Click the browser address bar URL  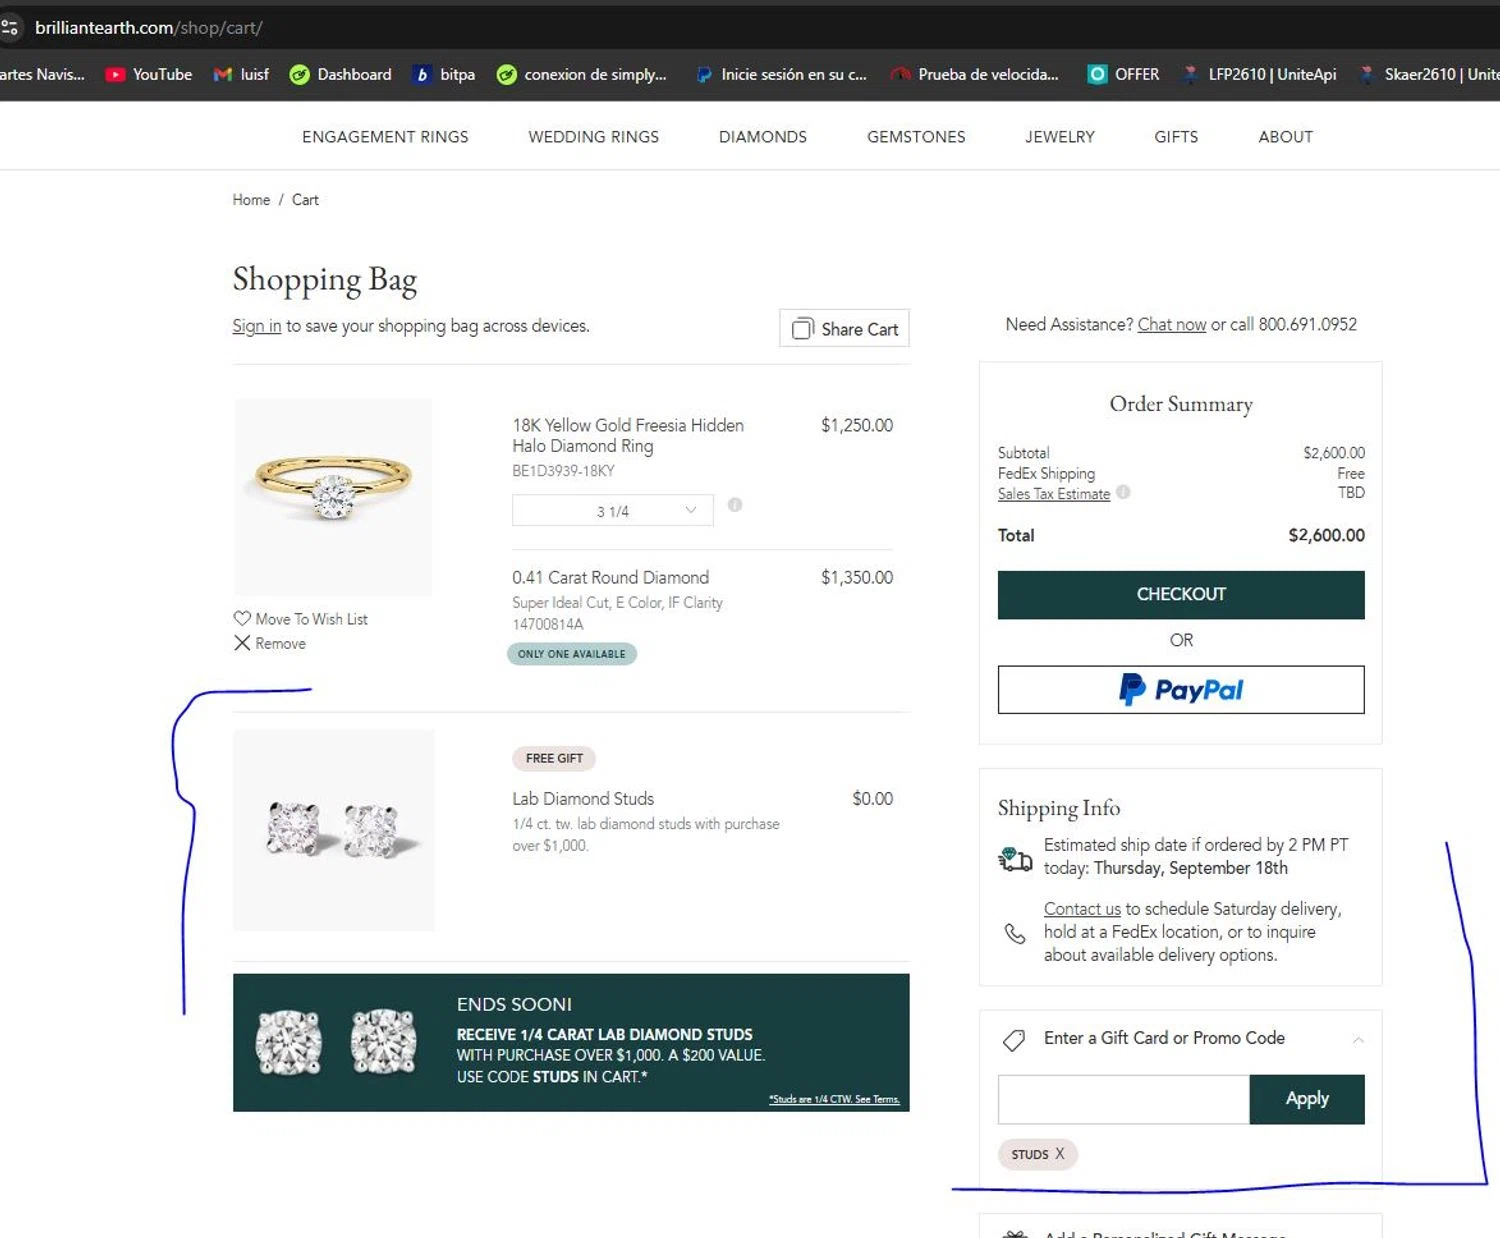pos(148,28)
